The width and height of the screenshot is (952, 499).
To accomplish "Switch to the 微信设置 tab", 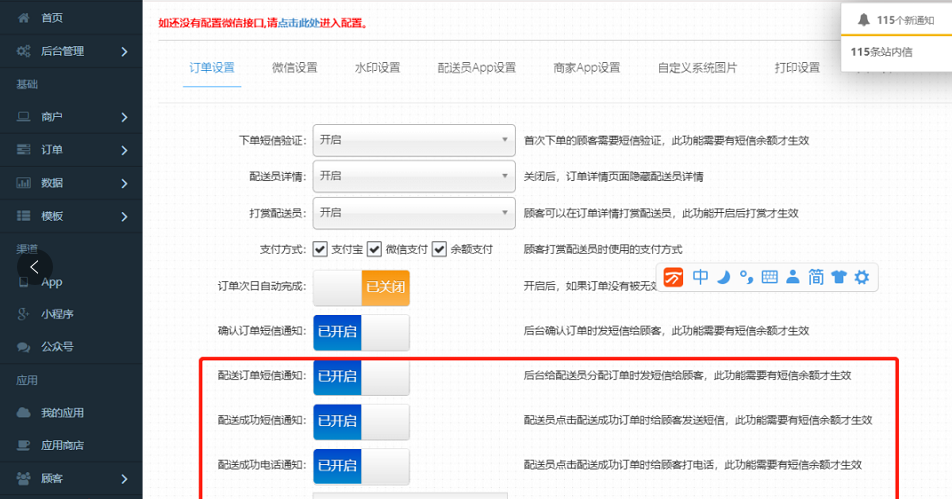I will [294, 68].
